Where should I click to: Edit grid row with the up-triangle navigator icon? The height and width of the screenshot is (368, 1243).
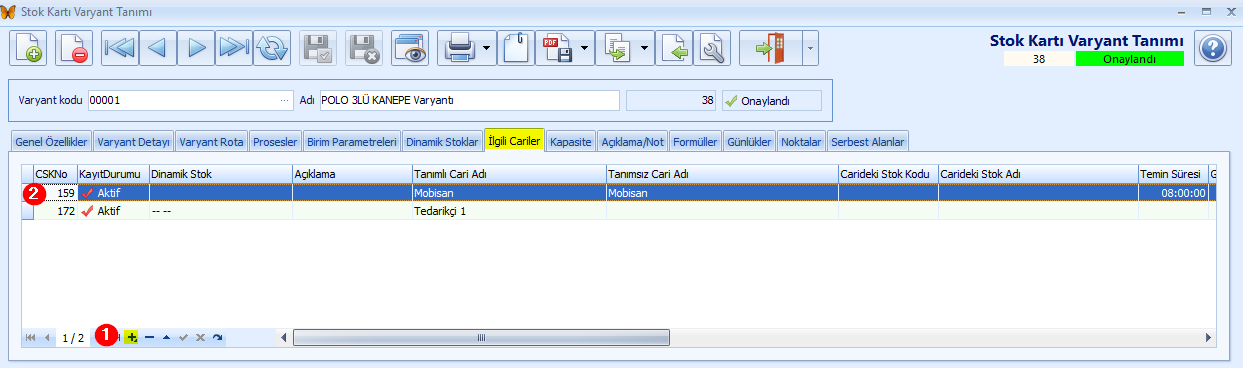[x=166, y=338]
